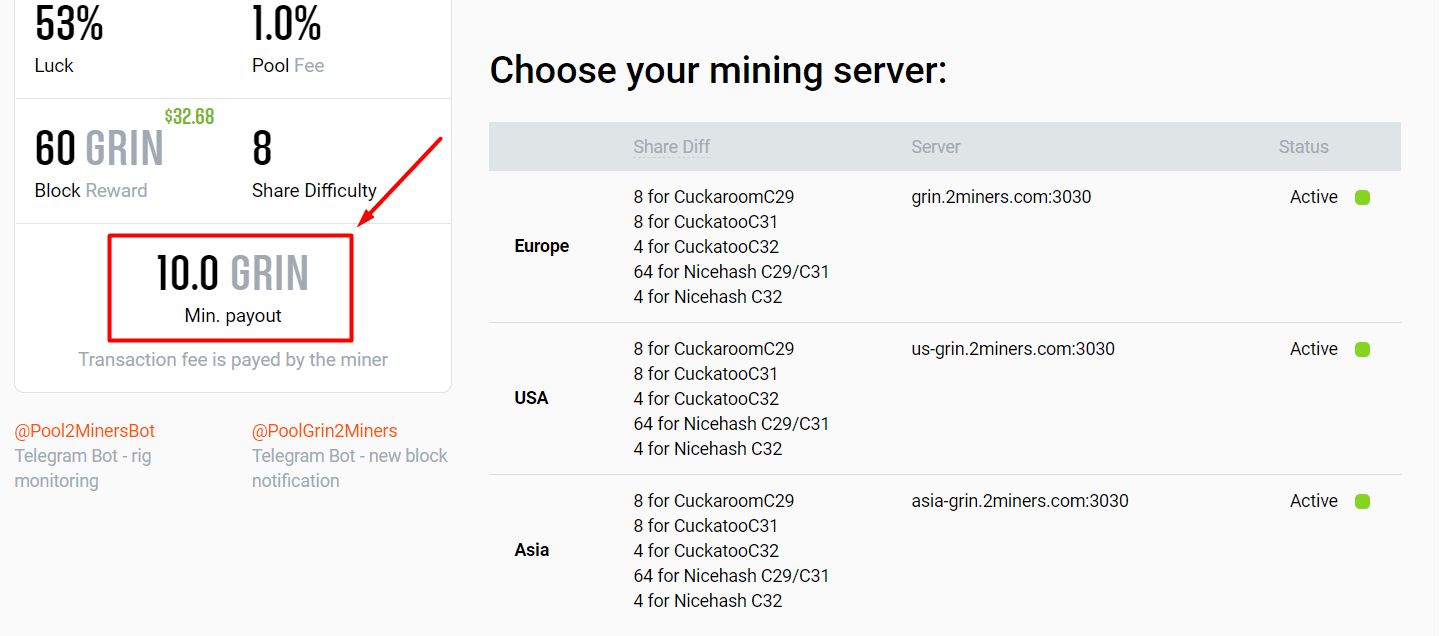Open the @Pool2MinersBot Telegram link
The image size is (1446, 636).
(85, 430)
